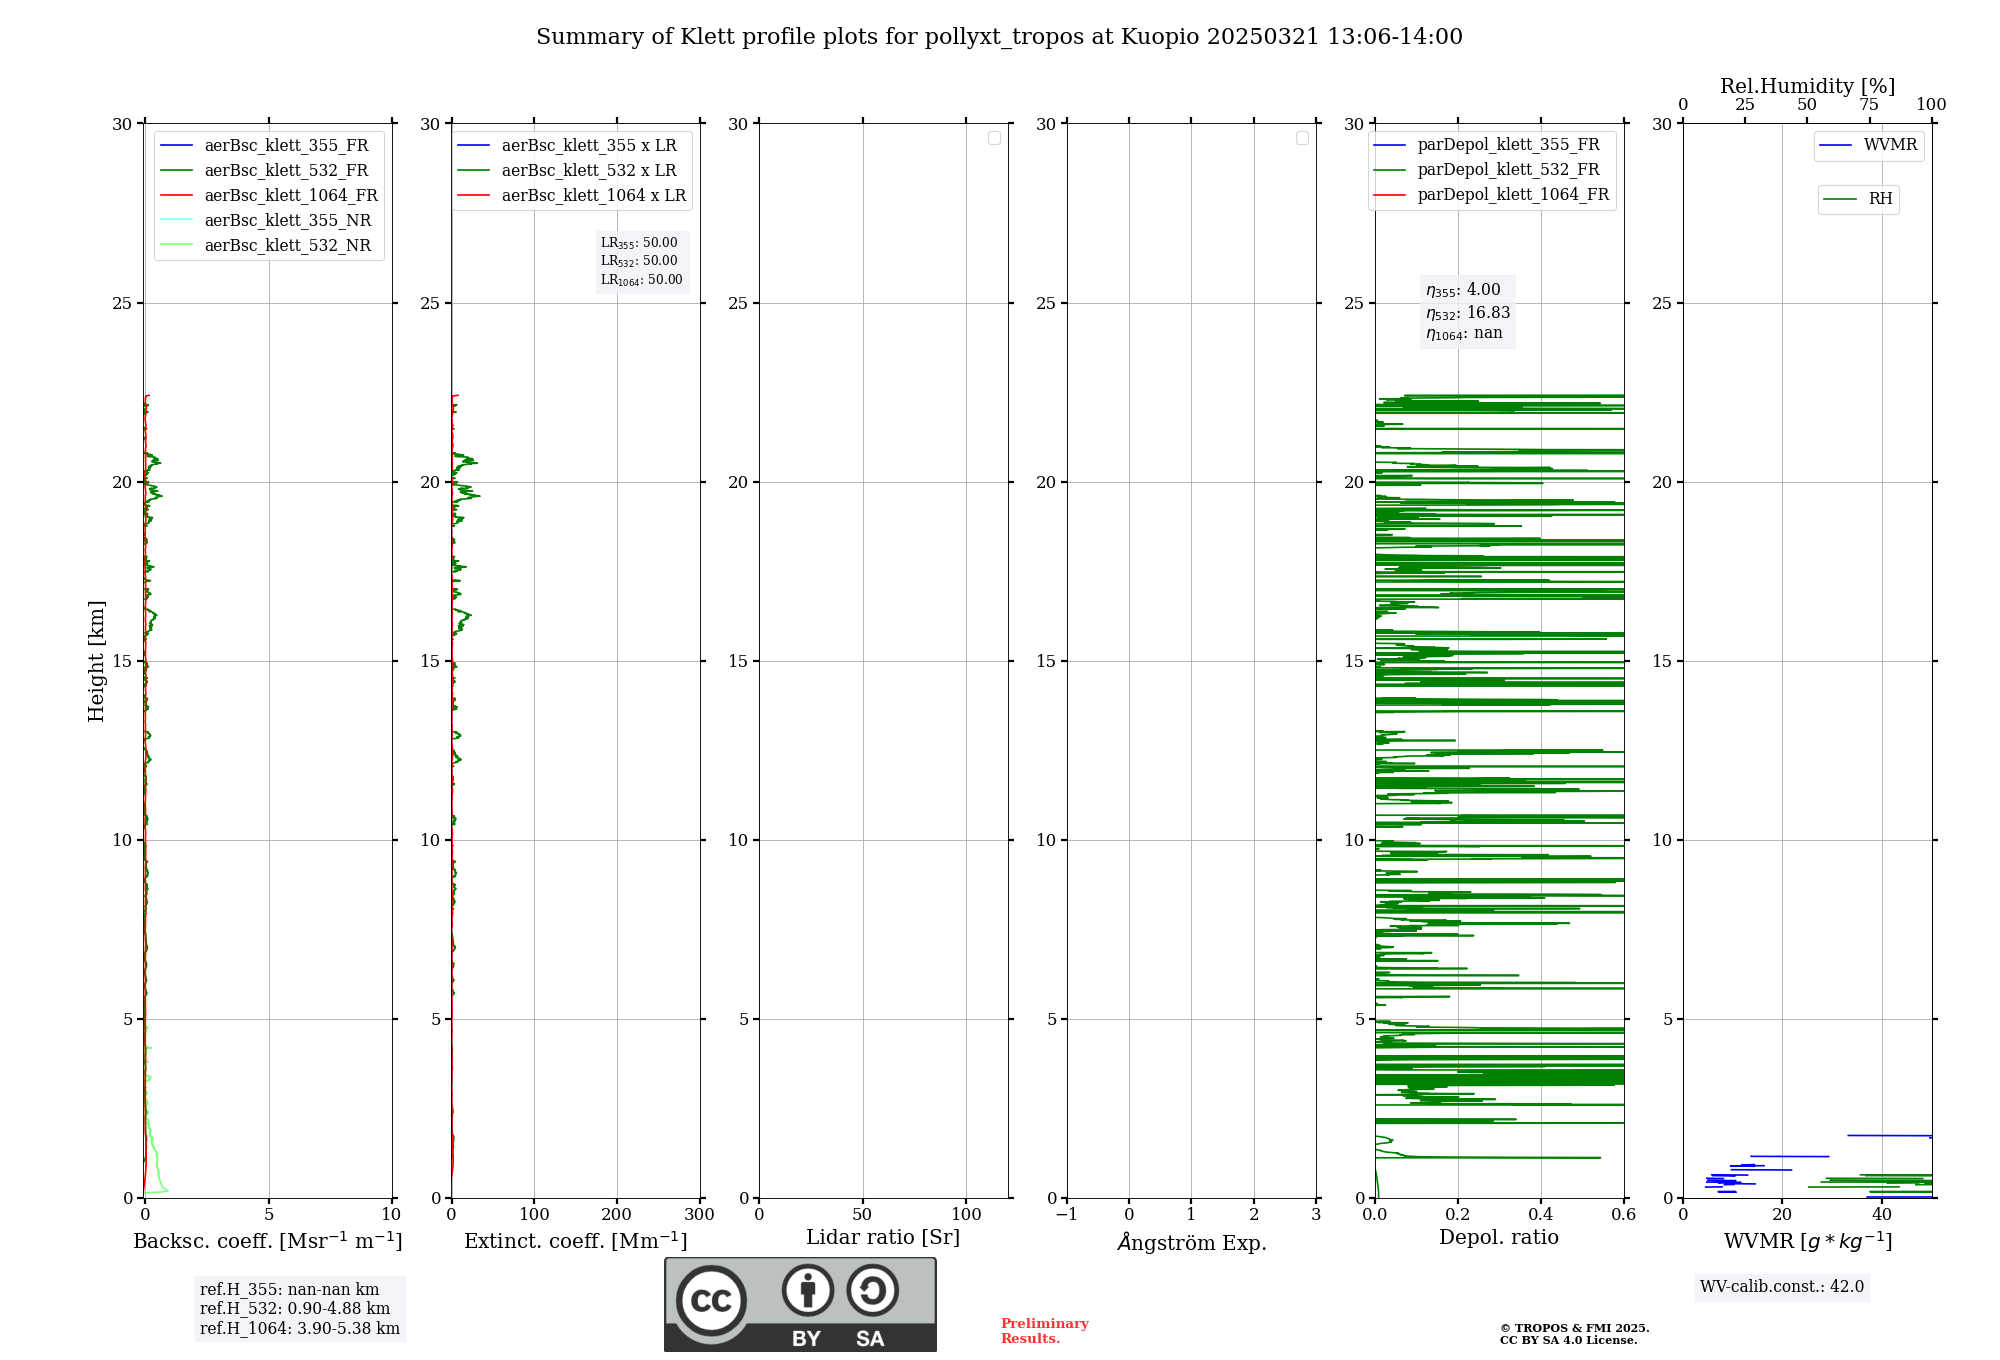Click the 'WV-calib.const.: 42.0' text
The height and width of the screenshot is (1360, 2000).
tap(1782, 1287)
